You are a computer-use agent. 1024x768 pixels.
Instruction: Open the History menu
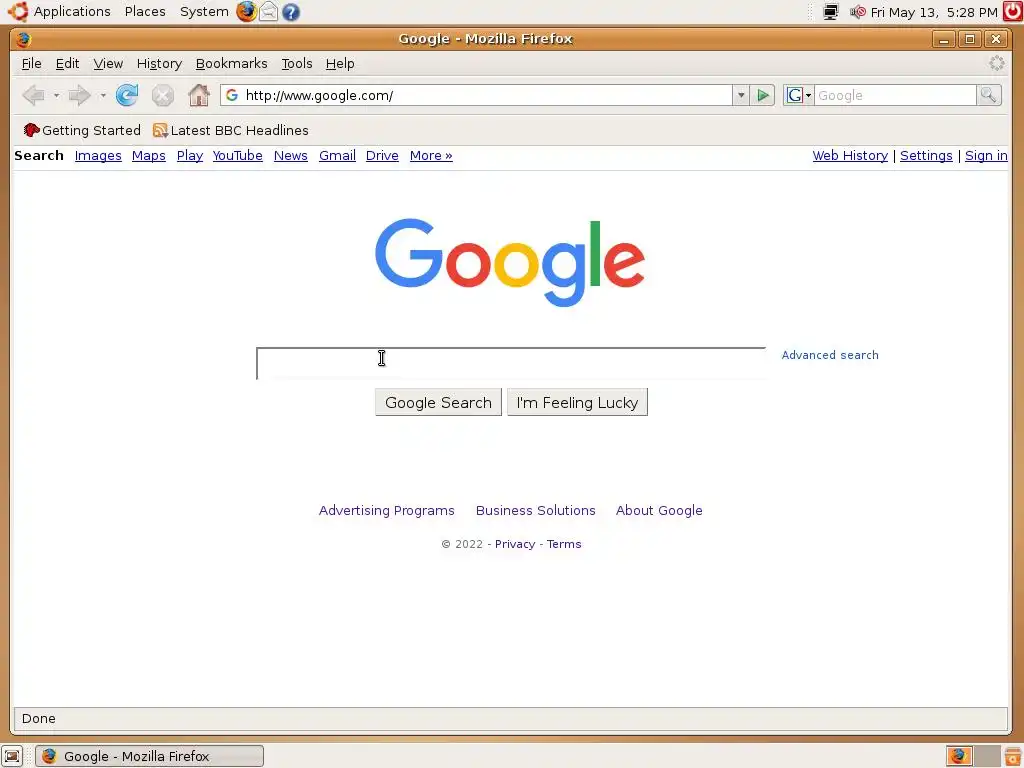pos(159,63)
